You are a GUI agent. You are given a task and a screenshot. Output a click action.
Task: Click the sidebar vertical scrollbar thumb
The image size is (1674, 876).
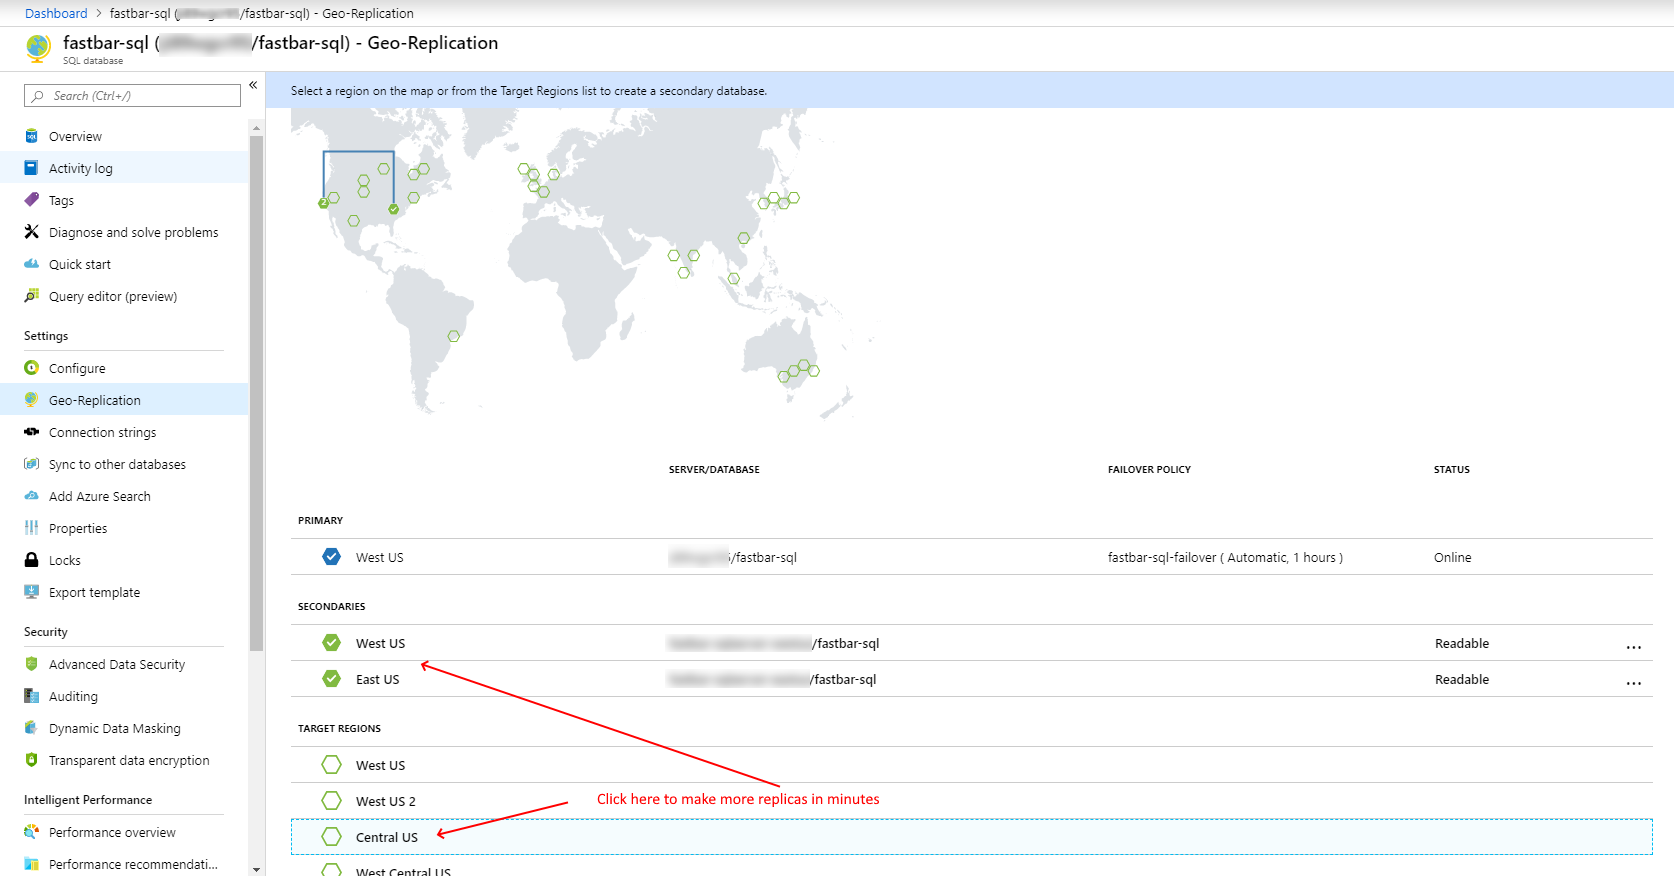click(x=257, y=393)
